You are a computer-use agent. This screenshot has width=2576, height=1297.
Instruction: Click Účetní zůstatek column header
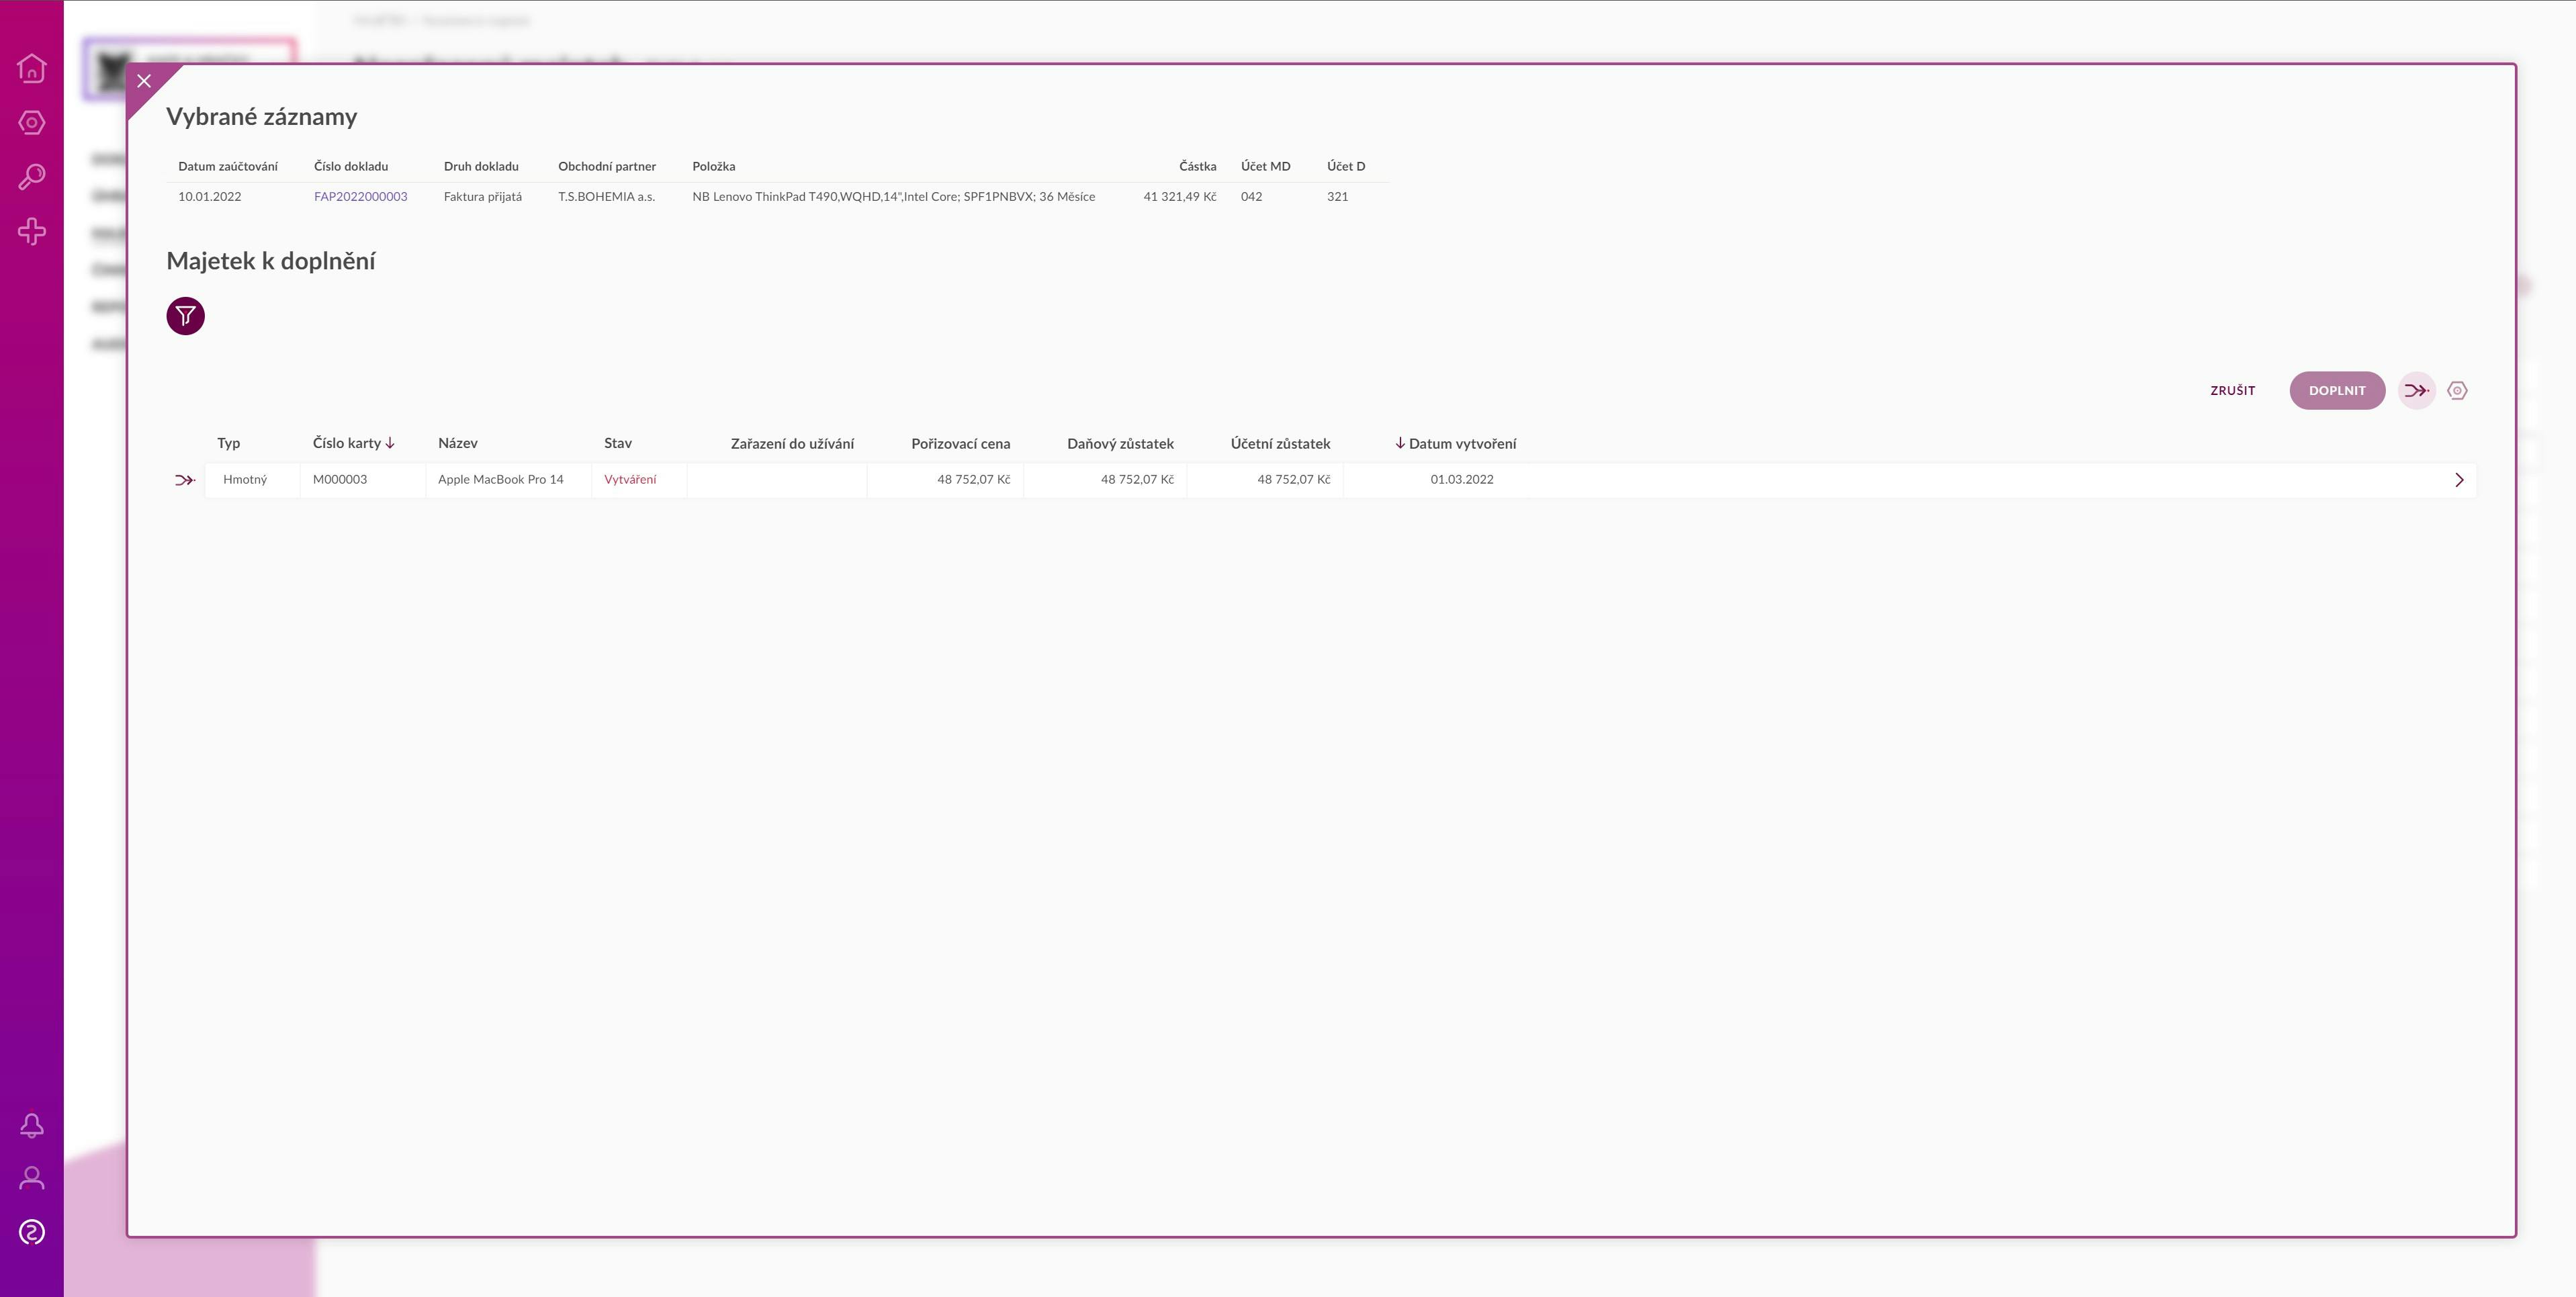[1280, 443]
